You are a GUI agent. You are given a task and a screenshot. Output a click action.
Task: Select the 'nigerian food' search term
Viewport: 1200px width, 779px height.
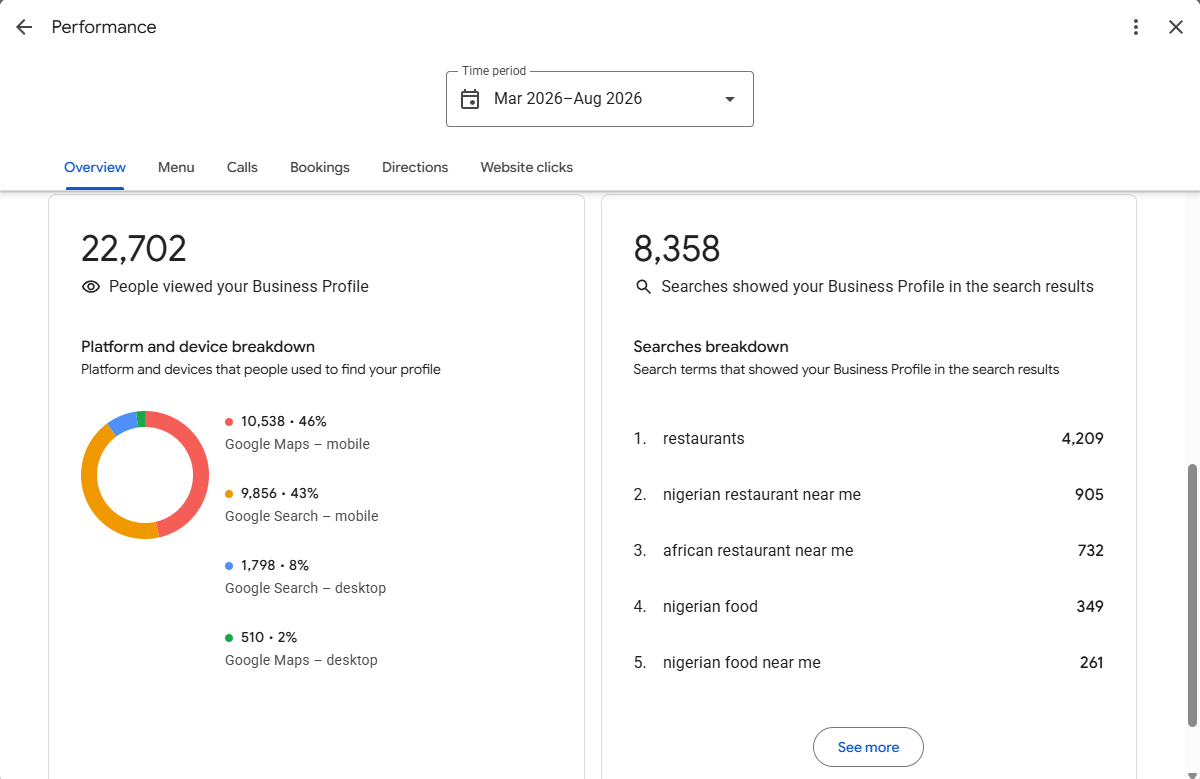point(868,607)
